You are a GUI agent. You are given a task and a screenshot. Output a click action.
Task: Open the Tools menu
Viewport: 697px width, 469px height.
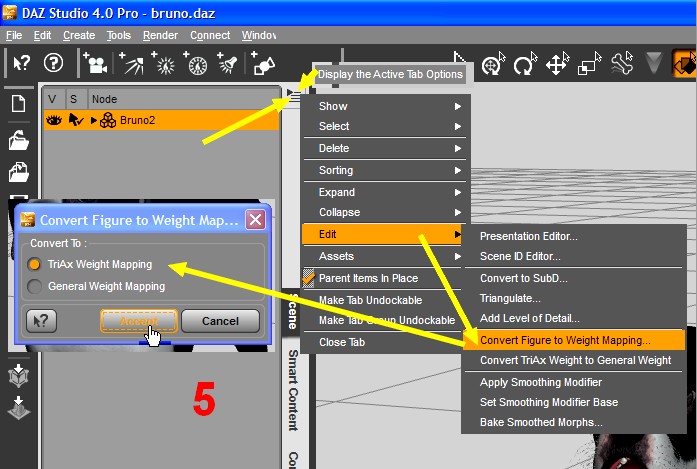click(x=119, y=35)
